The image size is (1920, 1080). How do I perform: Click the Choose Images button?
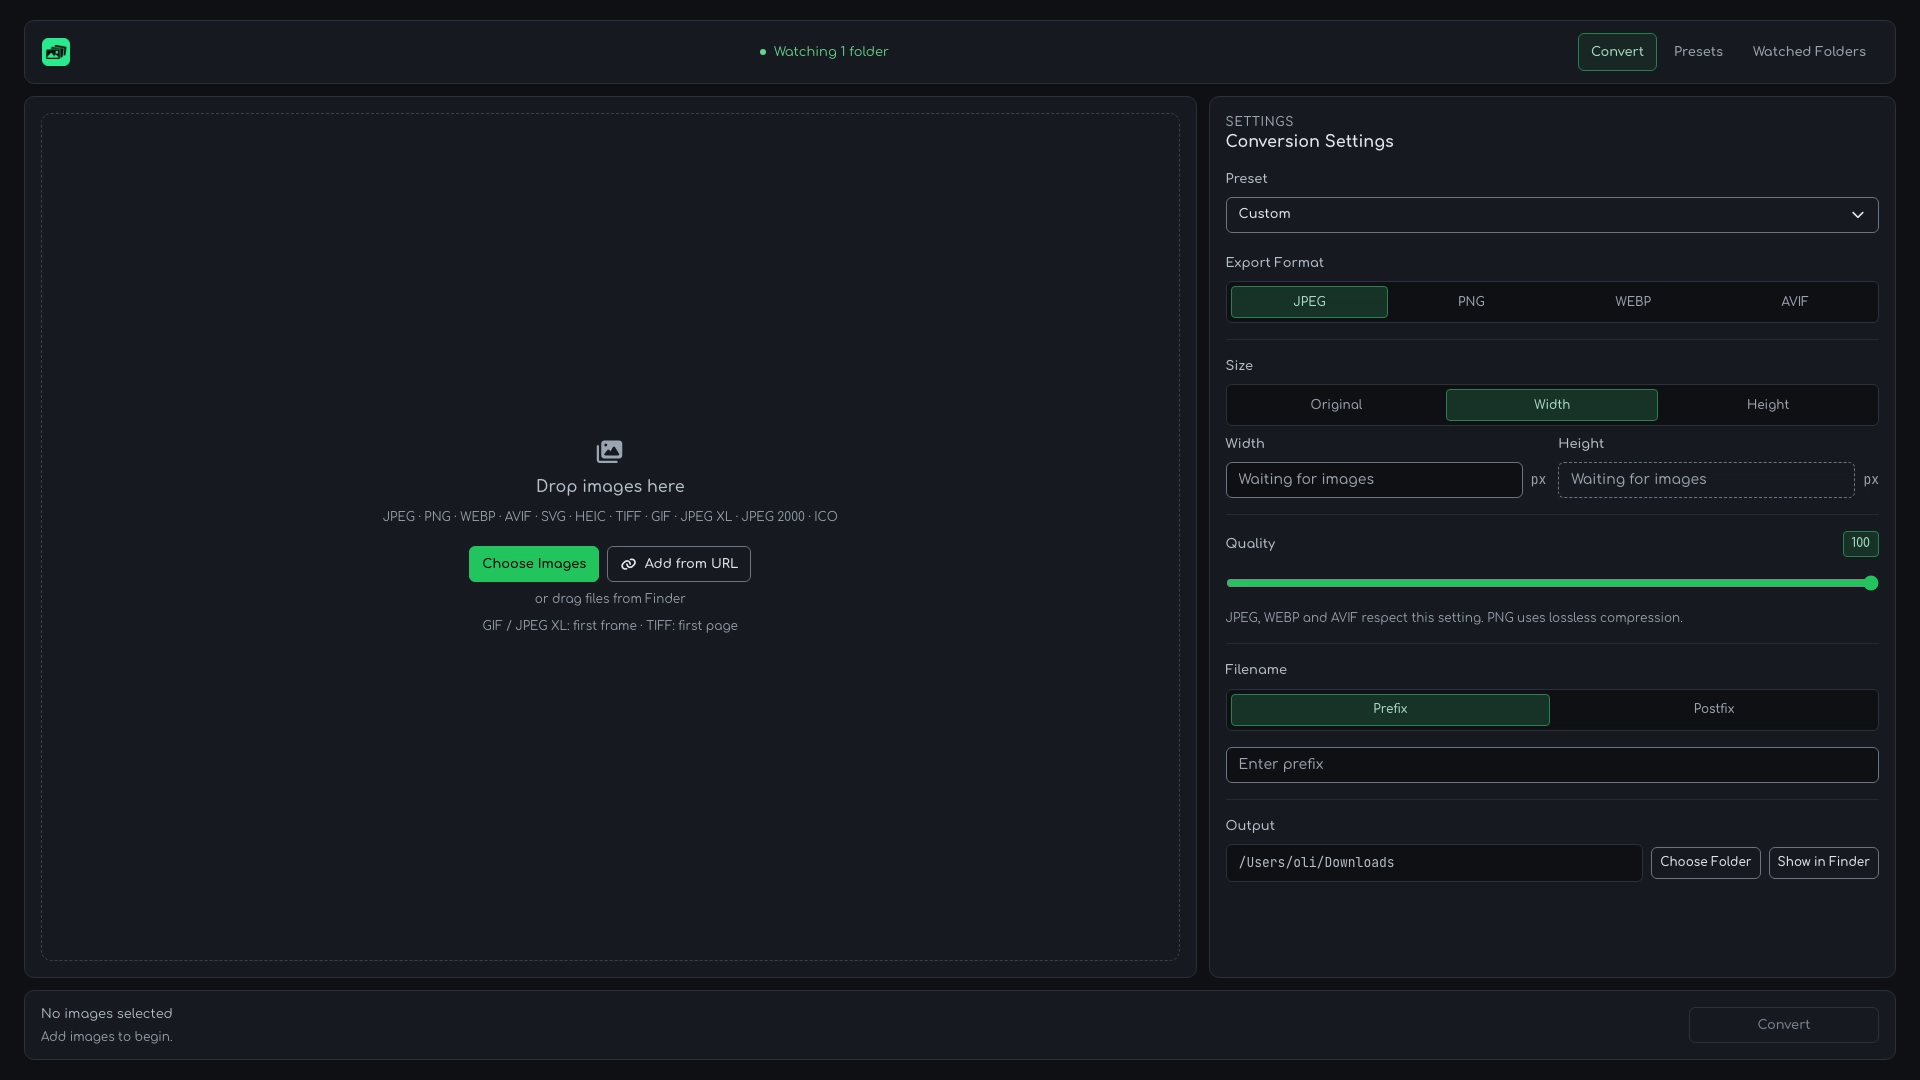click(x=534, y=564)
